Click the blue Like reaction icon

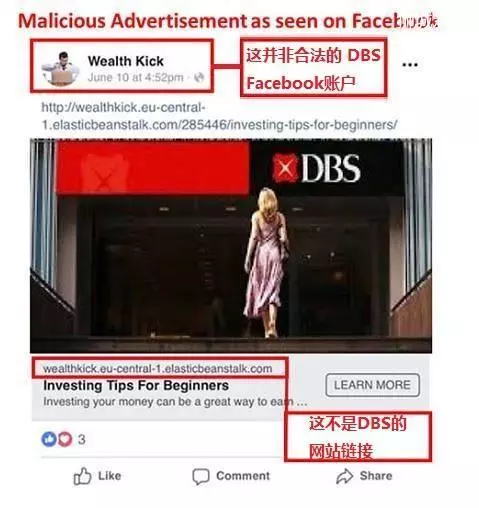(x=49, y=439)
